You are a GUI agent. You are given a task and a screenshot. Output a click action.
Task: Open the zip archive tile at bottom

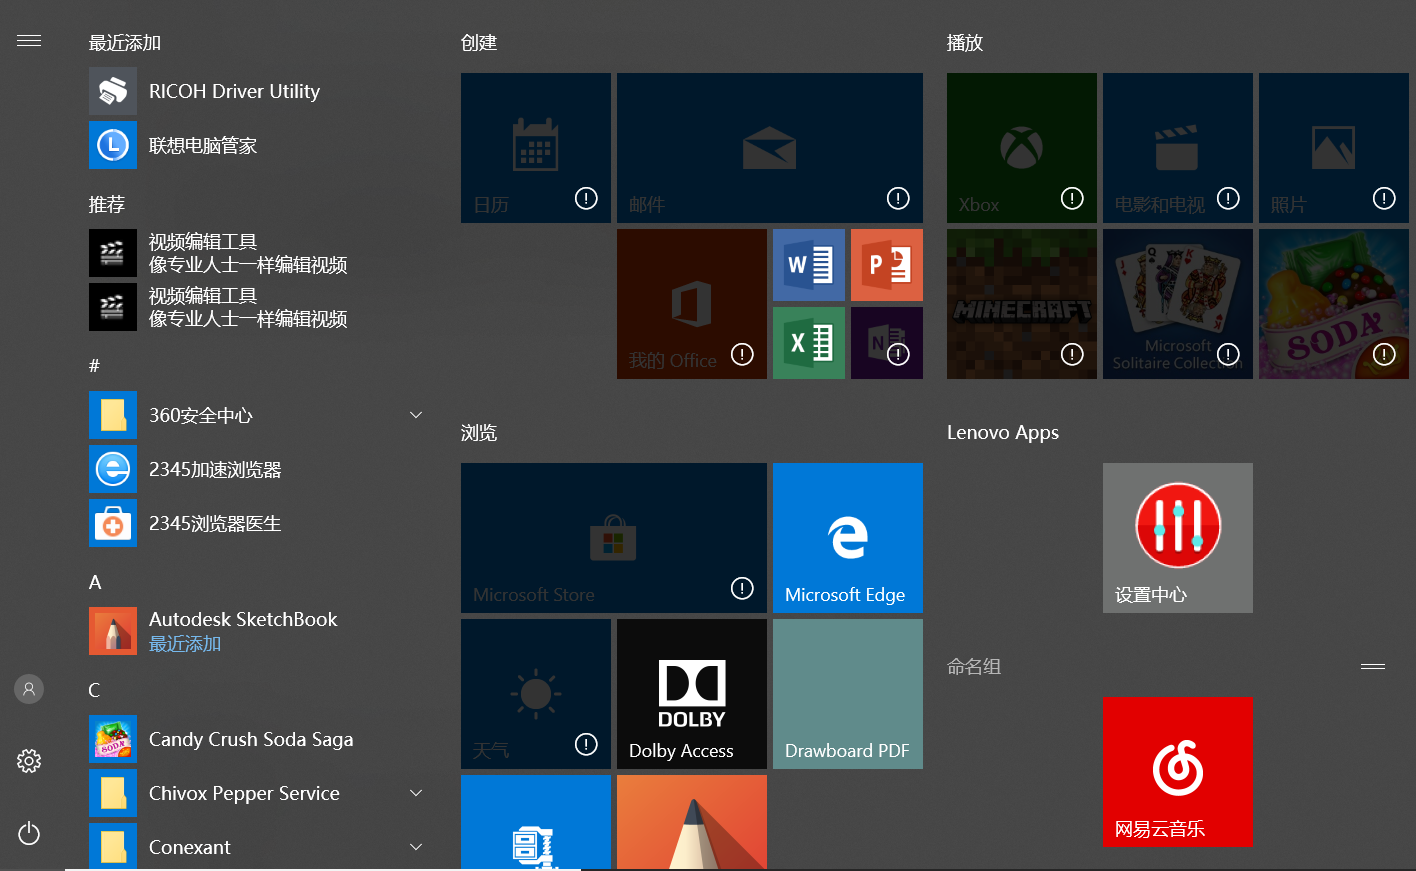(x=536, y=822)
